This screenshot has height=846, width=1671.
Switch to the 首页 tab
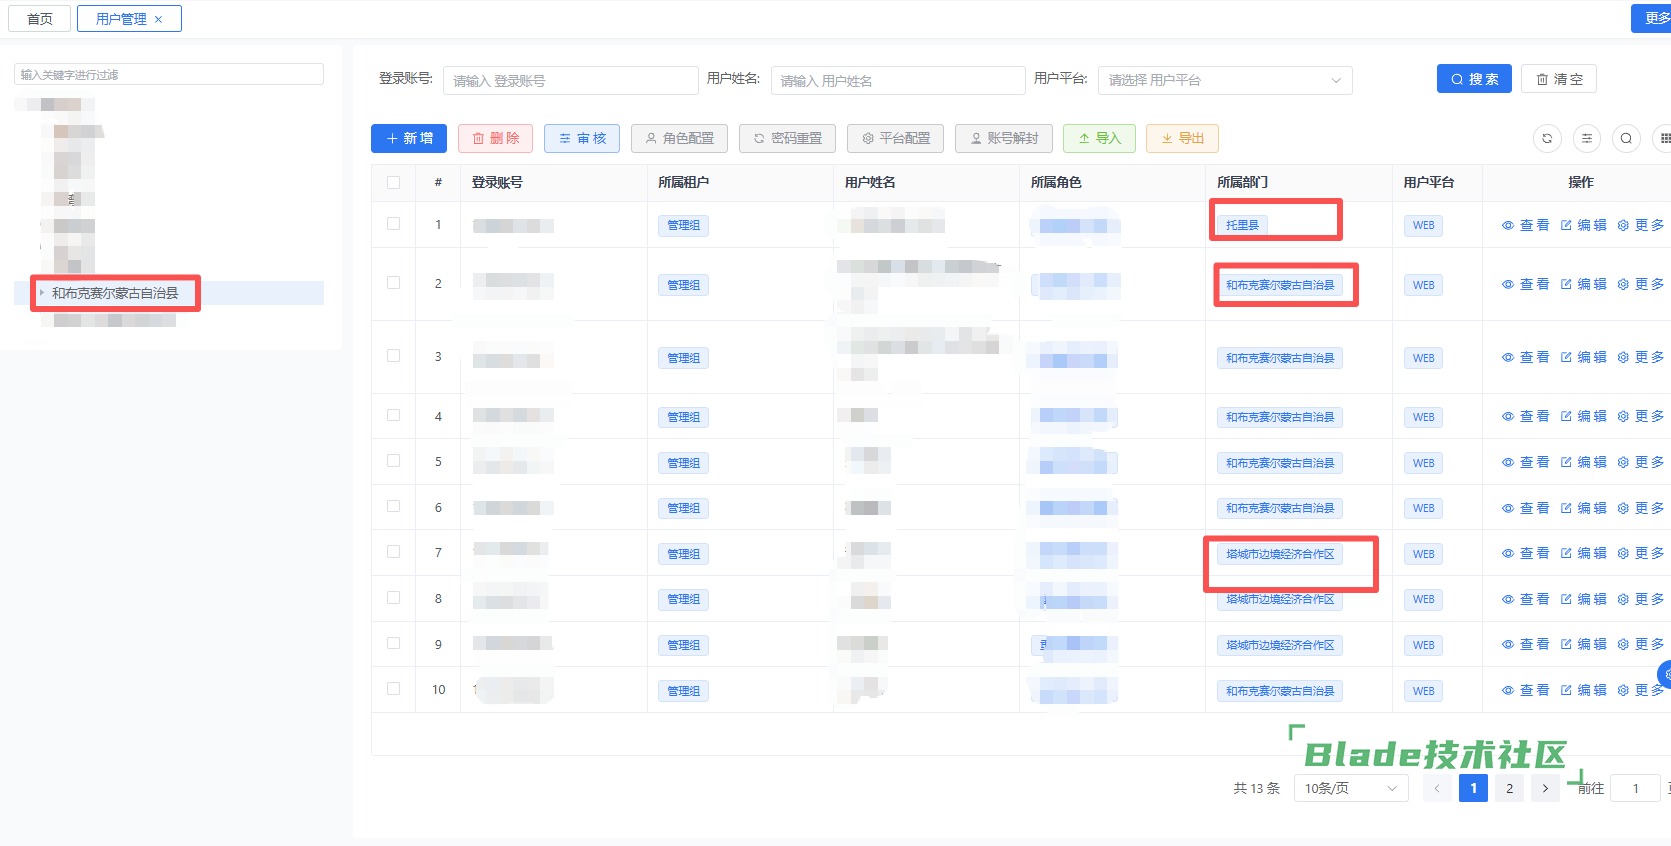[x=40, y=19]
